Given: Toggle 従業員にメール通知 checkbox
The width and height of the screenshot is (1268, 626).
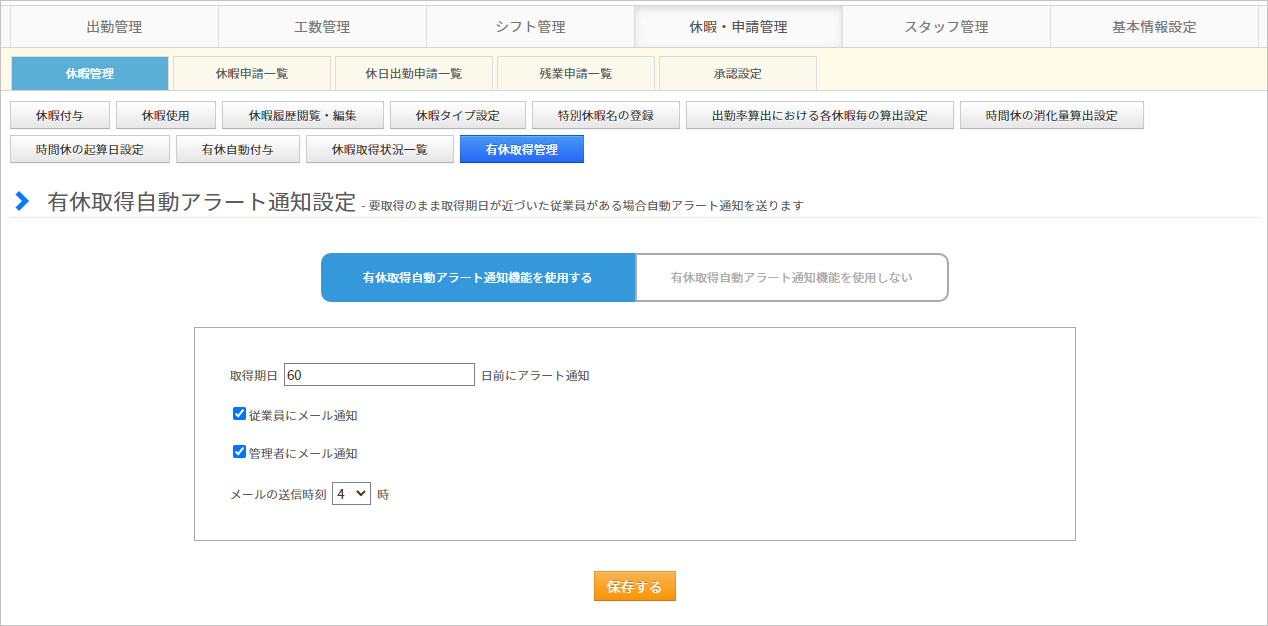Looking at the screenshot, I should coord(239,413).
